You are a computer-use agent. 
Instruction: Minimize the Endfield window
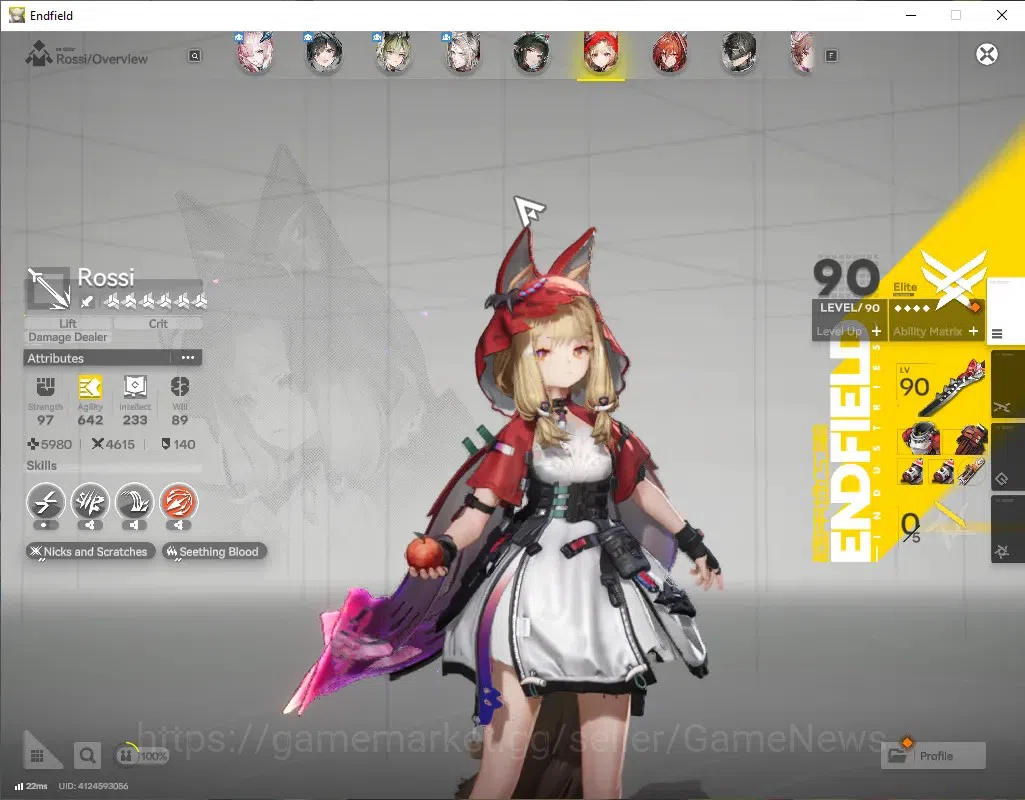[x=911, y=15]
